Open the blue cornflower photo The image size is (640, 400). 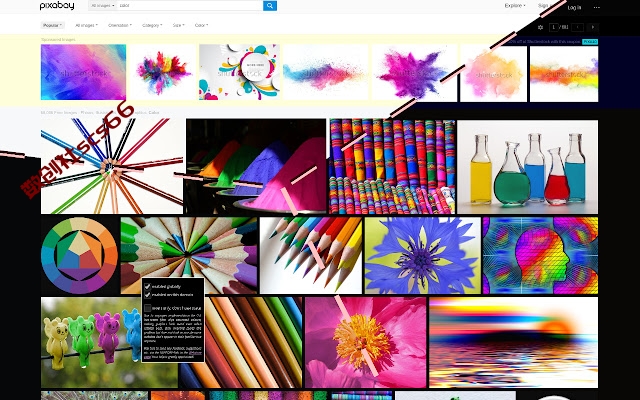422,256
